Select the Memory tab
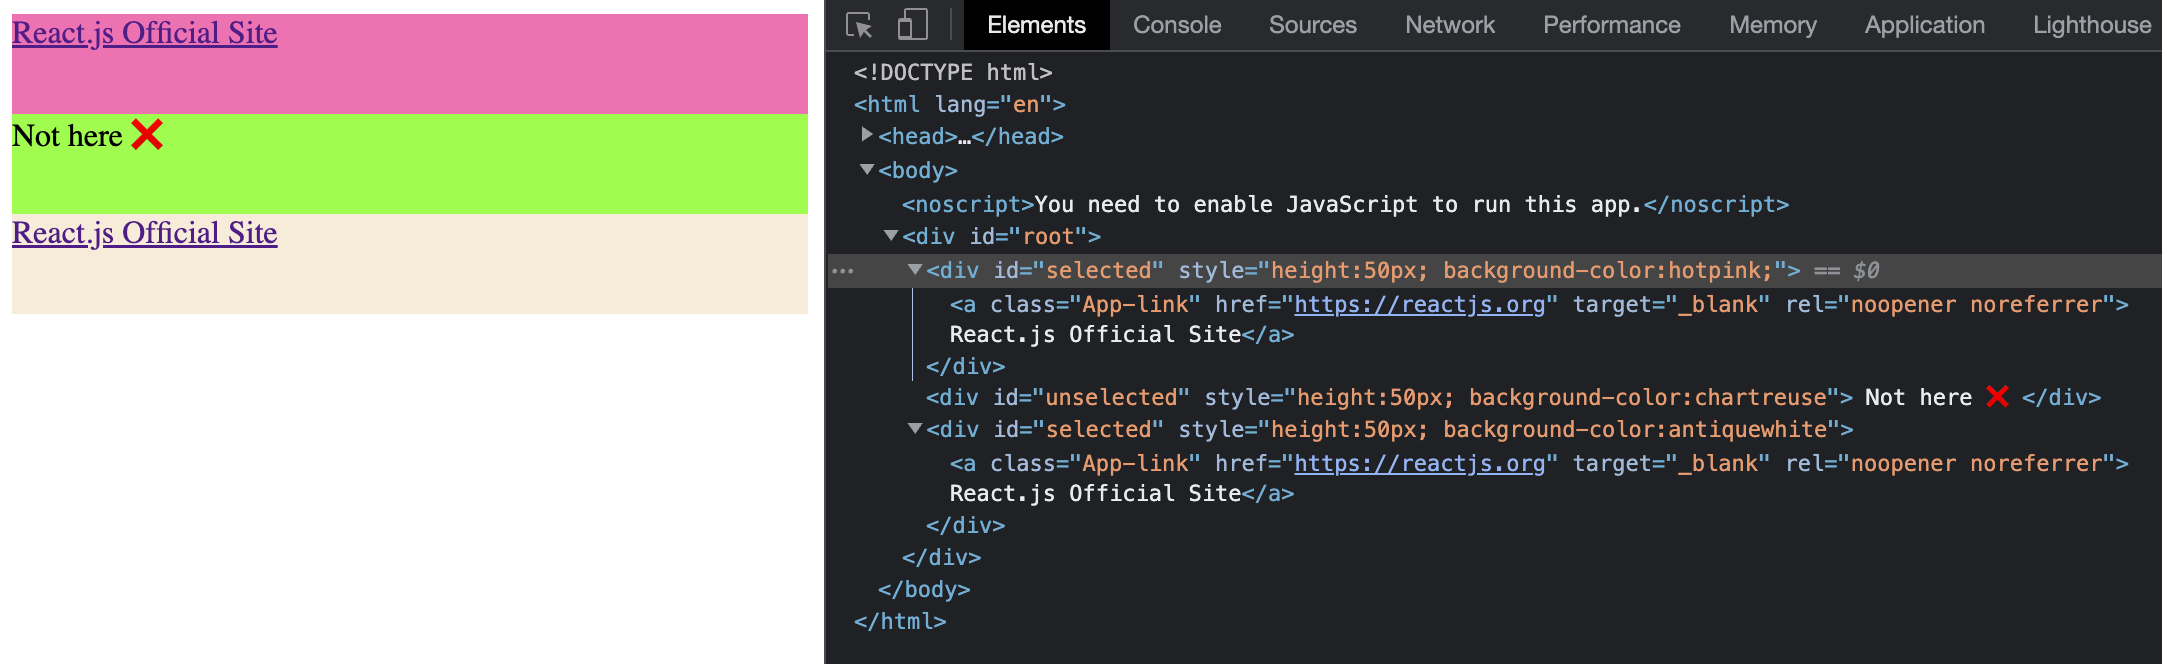The image size is (2162, 664). [x=1773, y=25]
